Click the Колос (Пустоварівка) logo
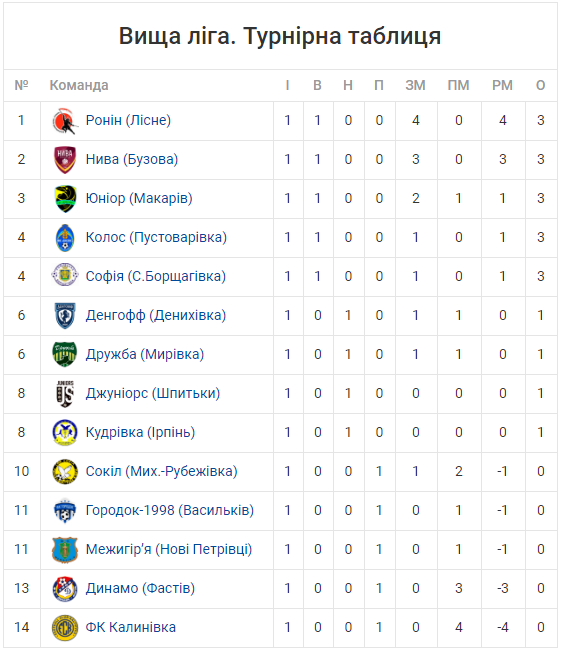This screenshot has height=651, width=562. pos(65,238)
